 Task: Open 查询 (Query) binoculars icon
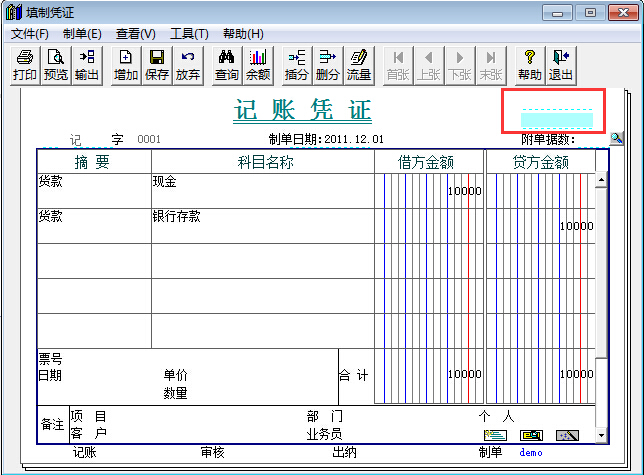[x=227, y=65]
